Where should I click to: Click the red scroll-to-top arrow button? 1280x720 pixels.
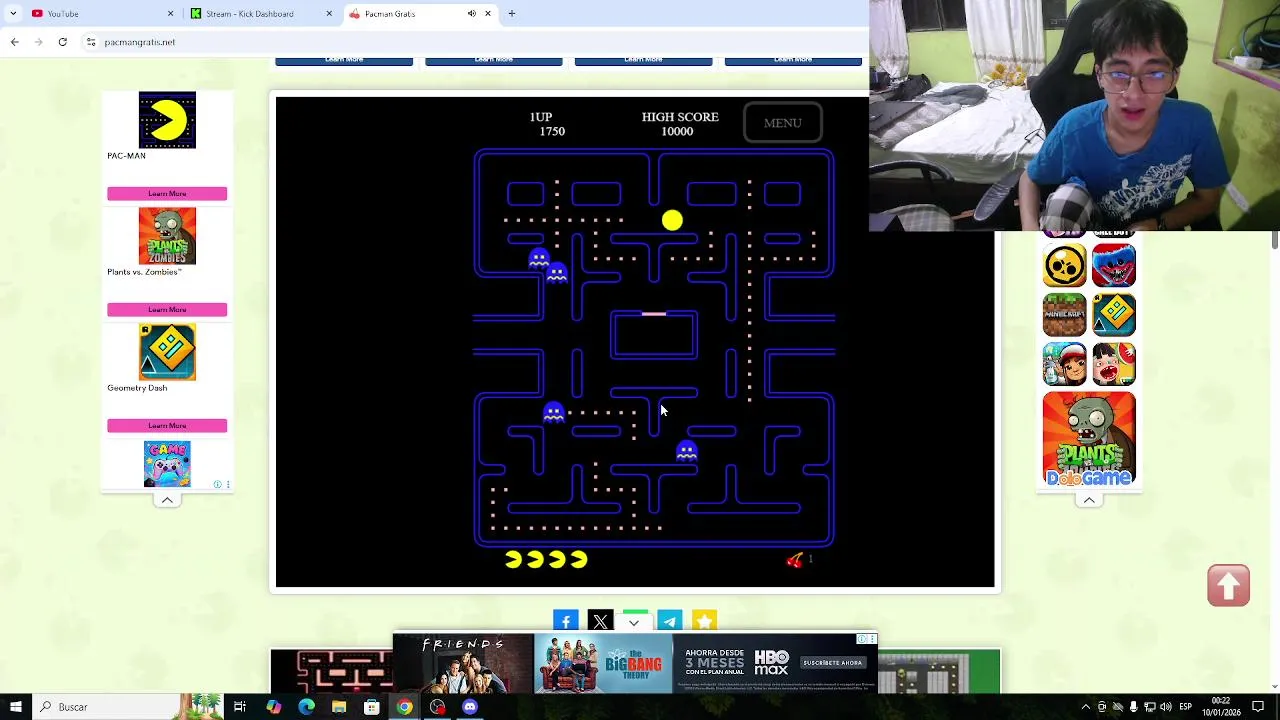(x=1228, y=585)
